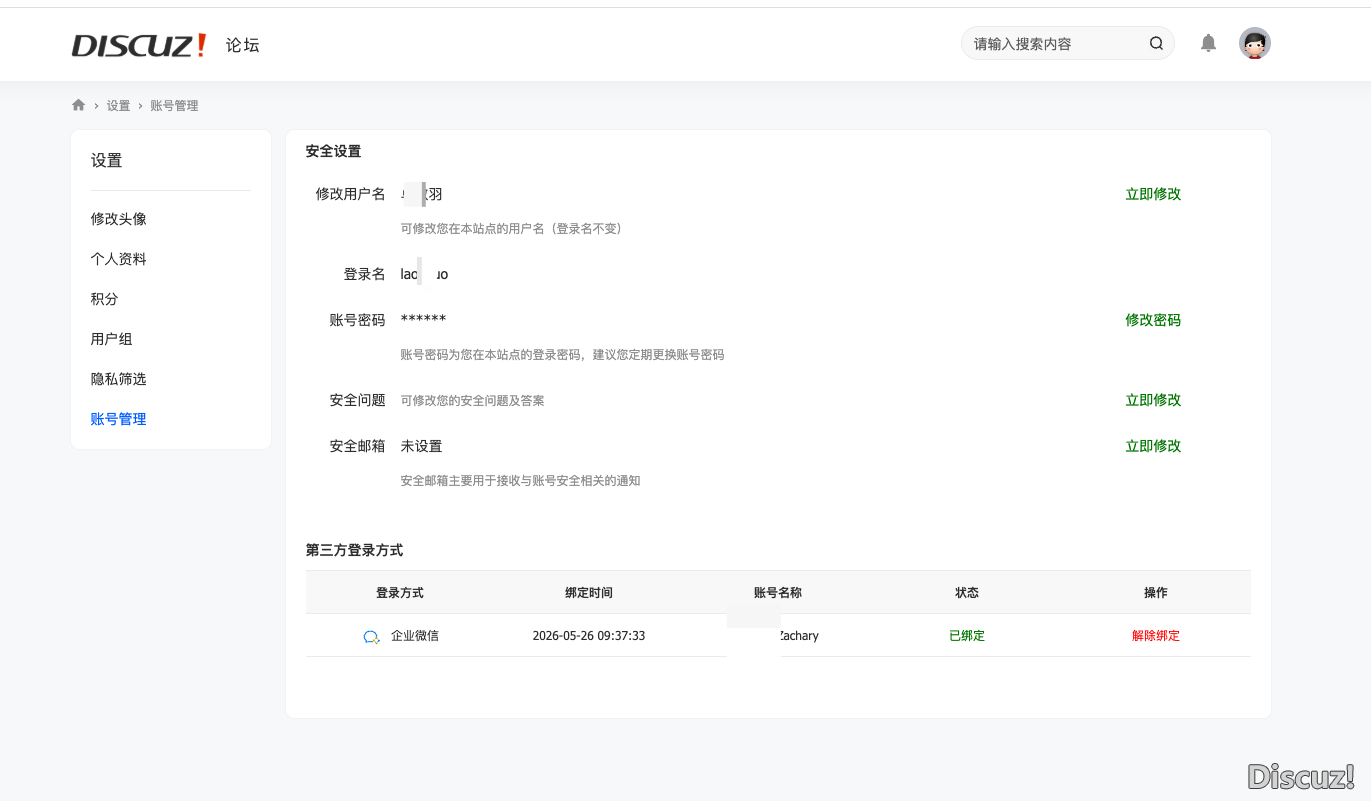
Task: Open the notifications bell icon
Action: tap(1208, 43)
